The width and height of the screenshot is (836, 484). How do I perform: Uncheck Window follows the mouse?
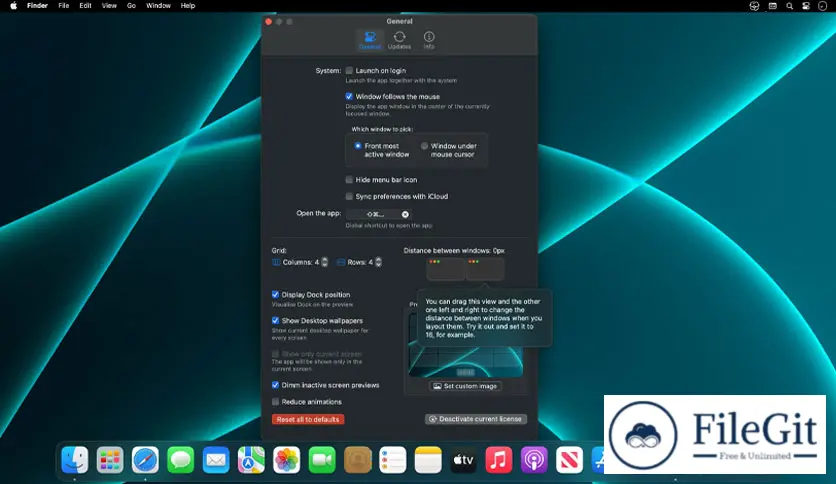349,96
